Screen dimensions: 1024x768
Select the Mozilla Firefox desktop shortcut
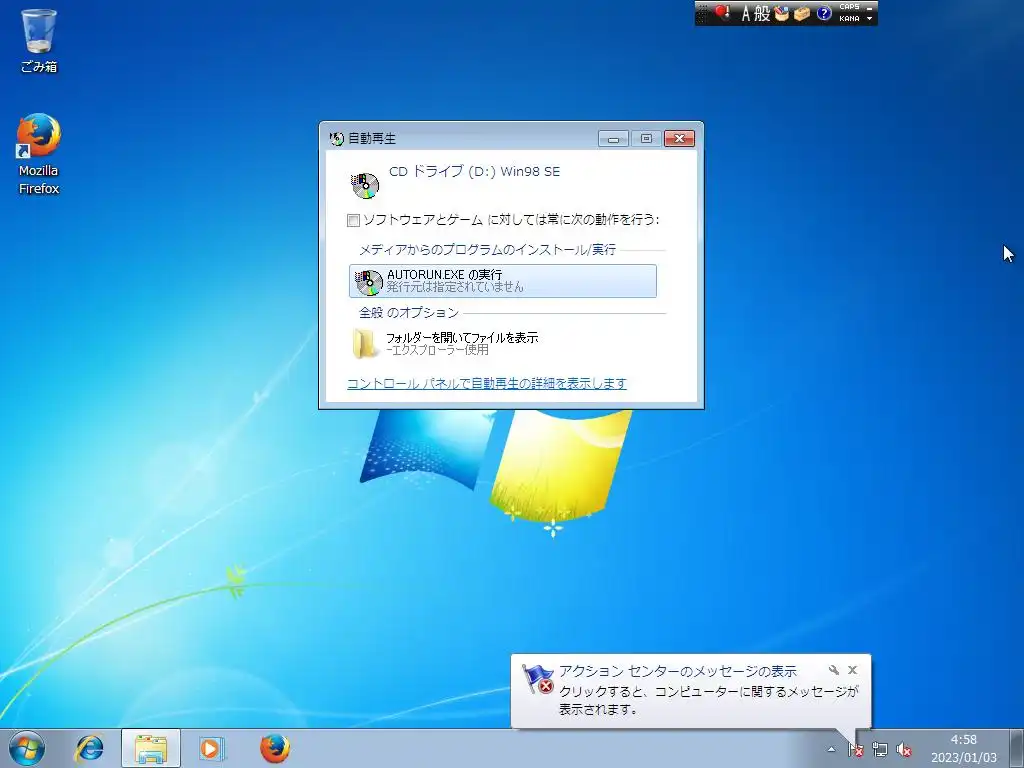tap(39, 155)
